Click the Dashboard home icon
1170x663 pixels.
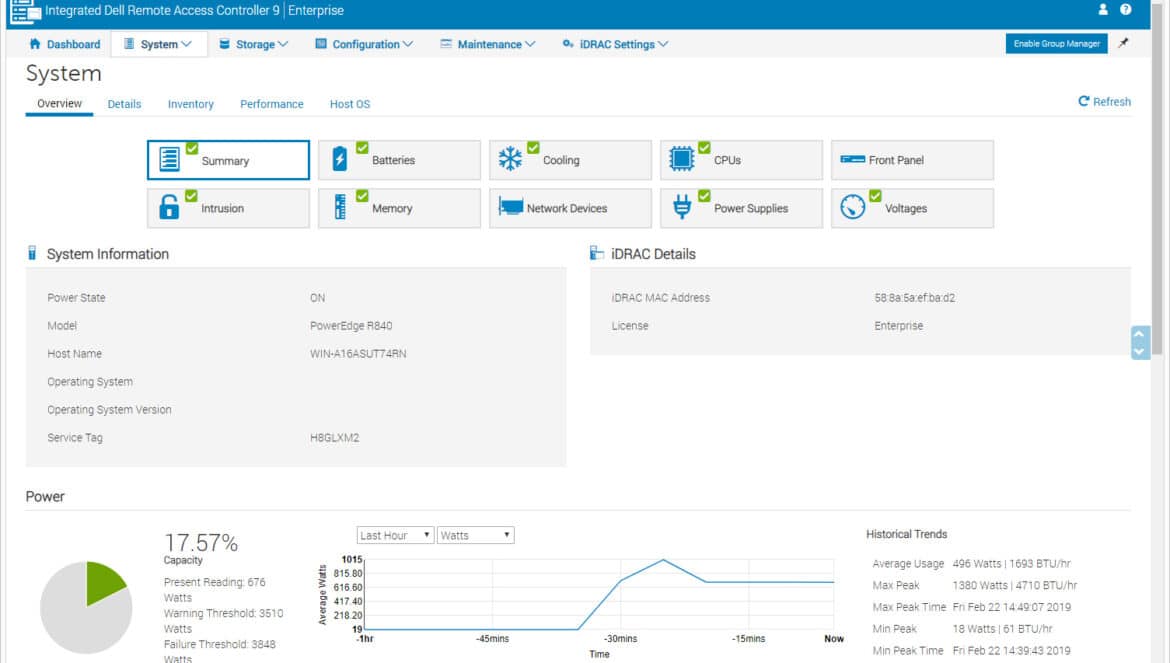(34, 44)
